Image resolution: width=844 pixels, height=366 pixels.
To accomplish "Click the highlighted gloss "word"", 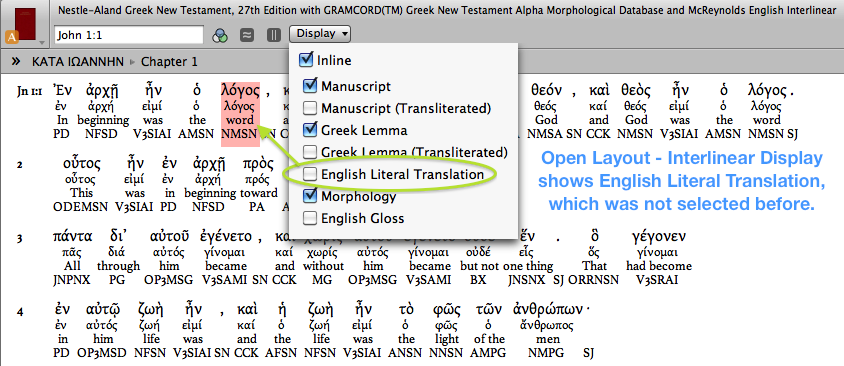I will [240, 119].
